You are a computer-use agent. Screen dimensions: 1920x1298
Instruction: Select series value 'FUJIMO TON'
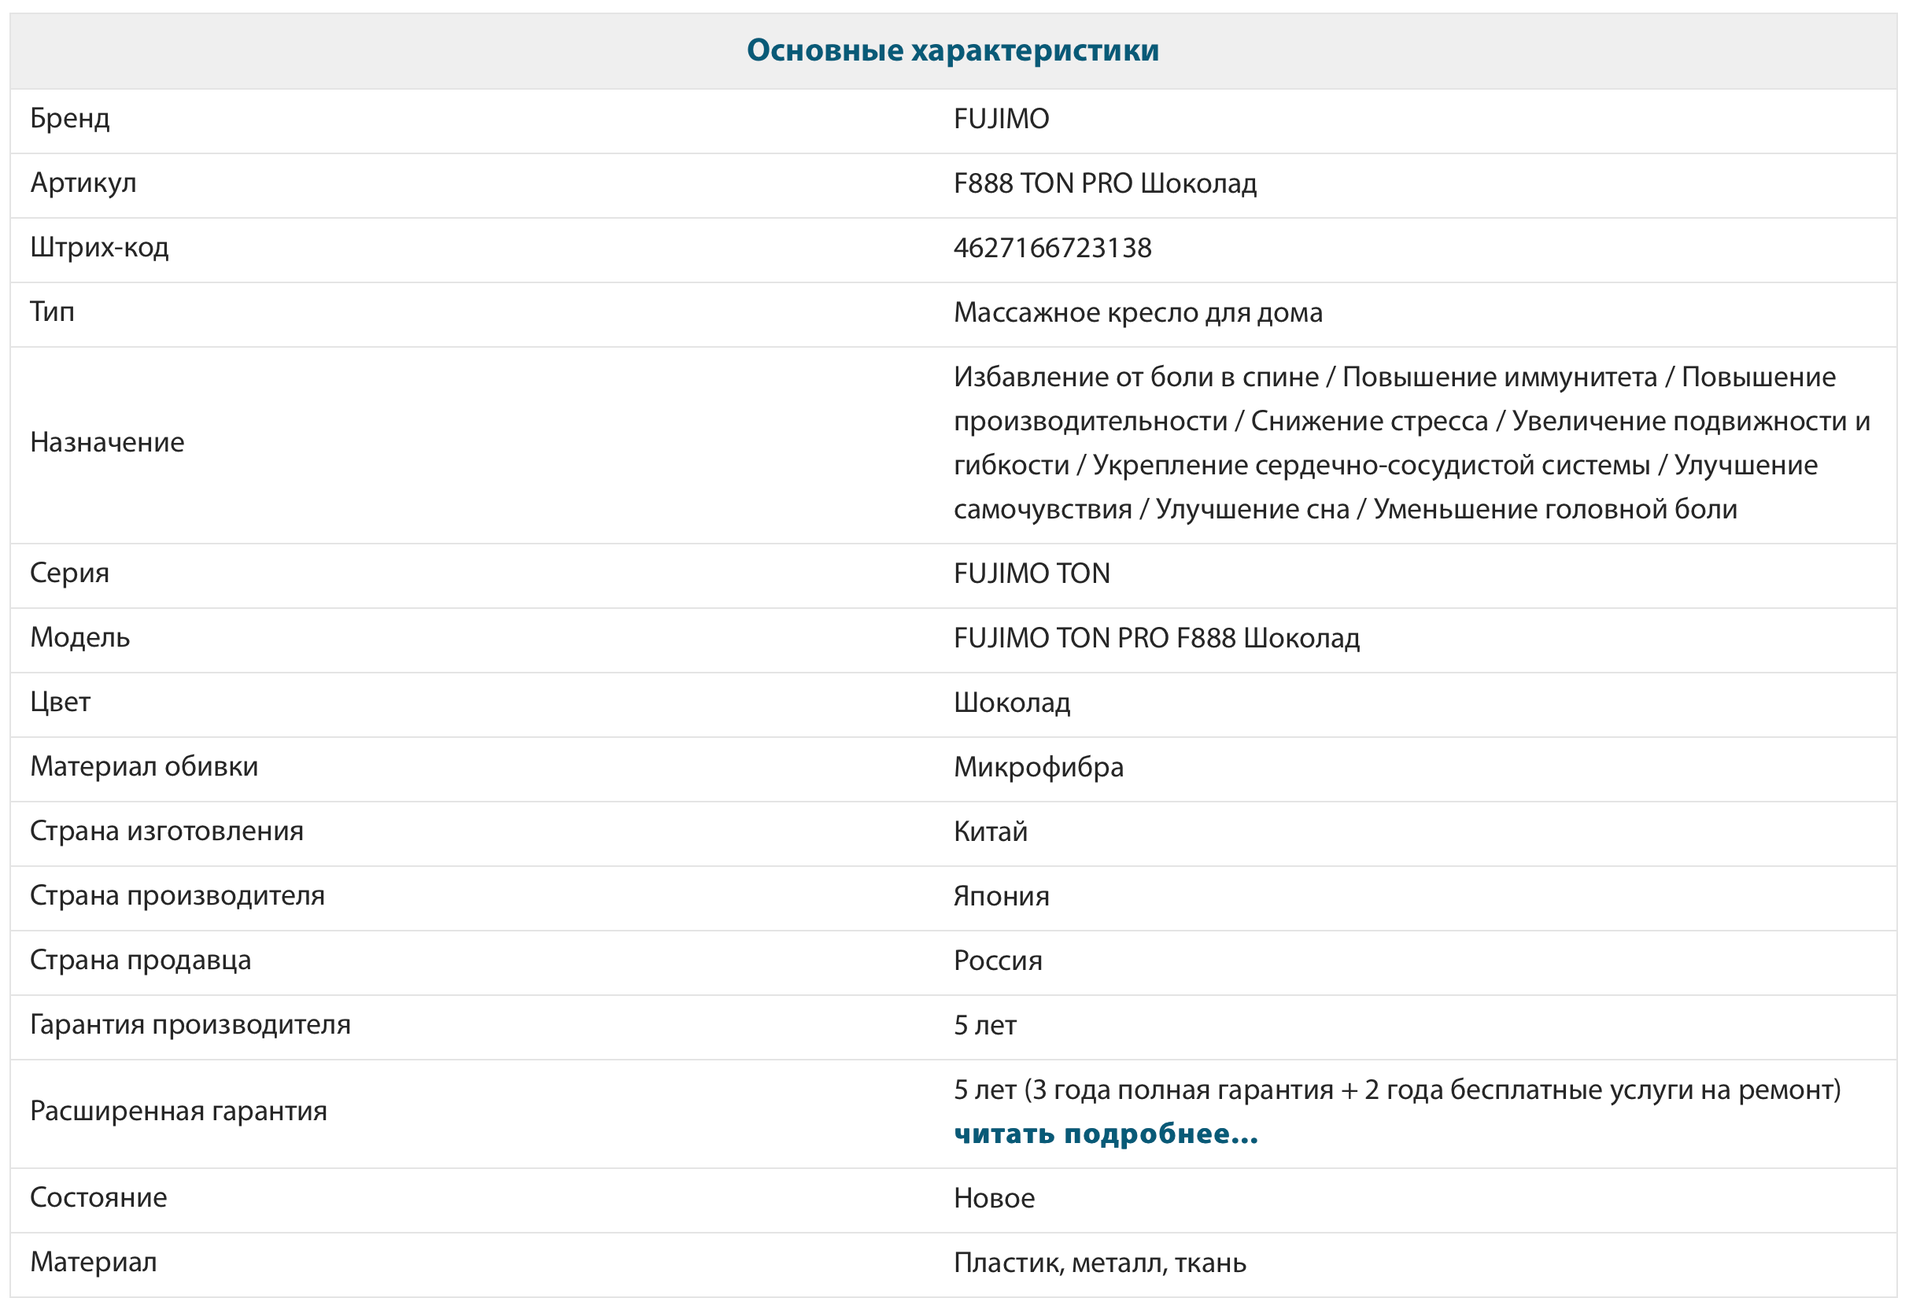[1032, 574]
